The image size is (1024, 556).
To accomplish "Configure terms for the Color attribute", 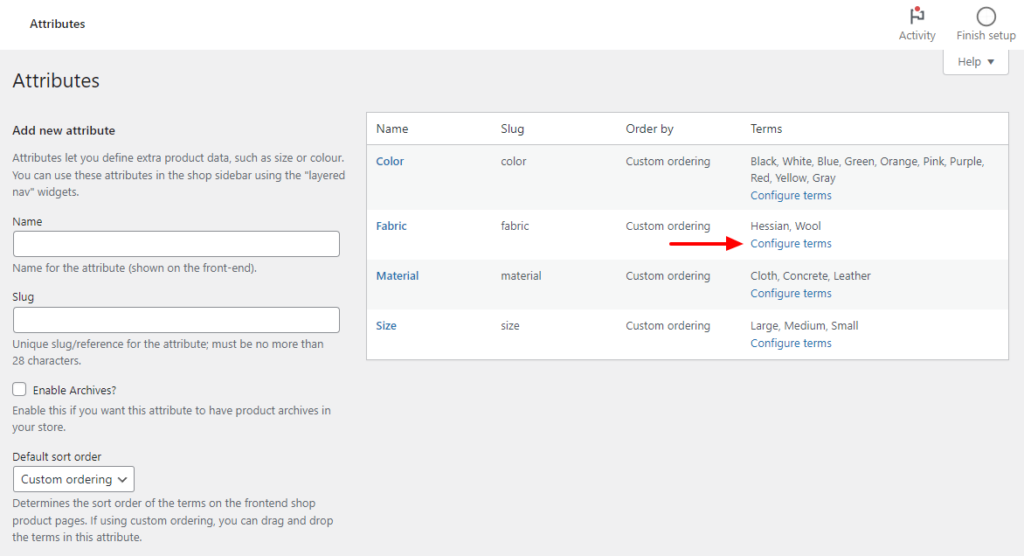I will click(x=791, y=195).
